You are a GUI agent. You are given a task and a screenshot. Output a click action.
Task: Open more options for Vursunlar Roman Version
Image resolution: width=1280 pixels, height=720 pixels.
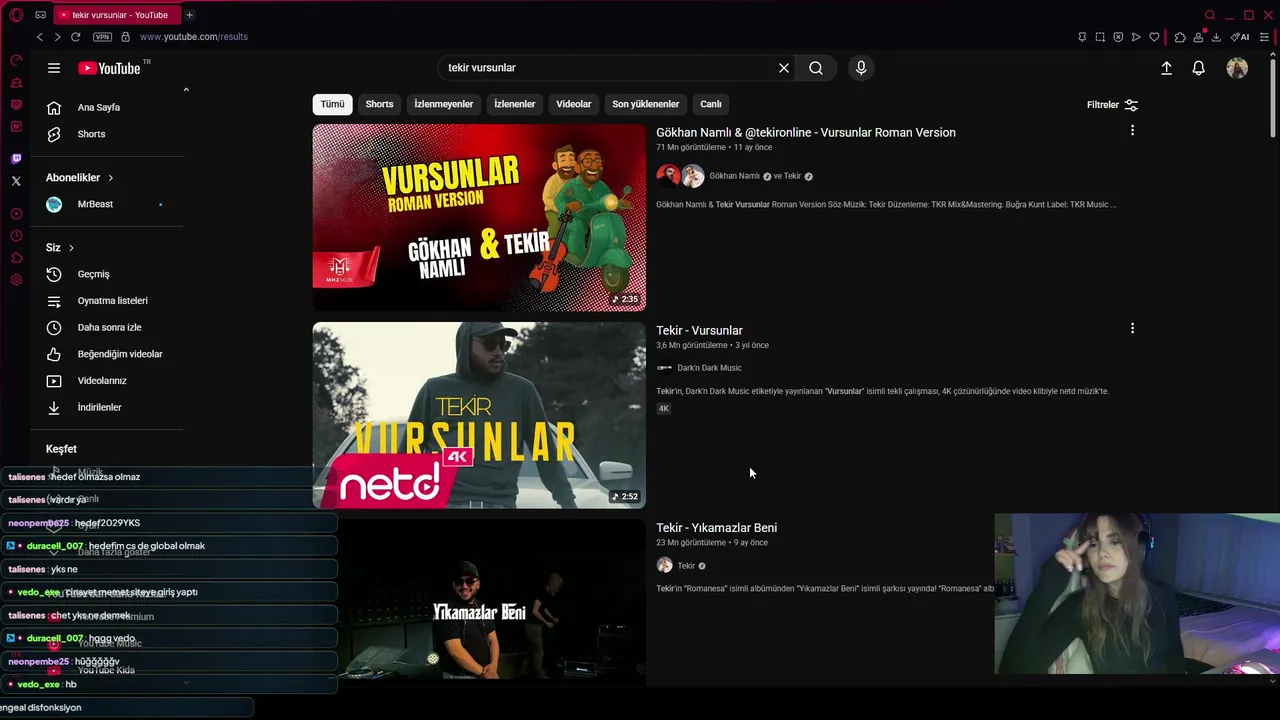pos(1132,130)
